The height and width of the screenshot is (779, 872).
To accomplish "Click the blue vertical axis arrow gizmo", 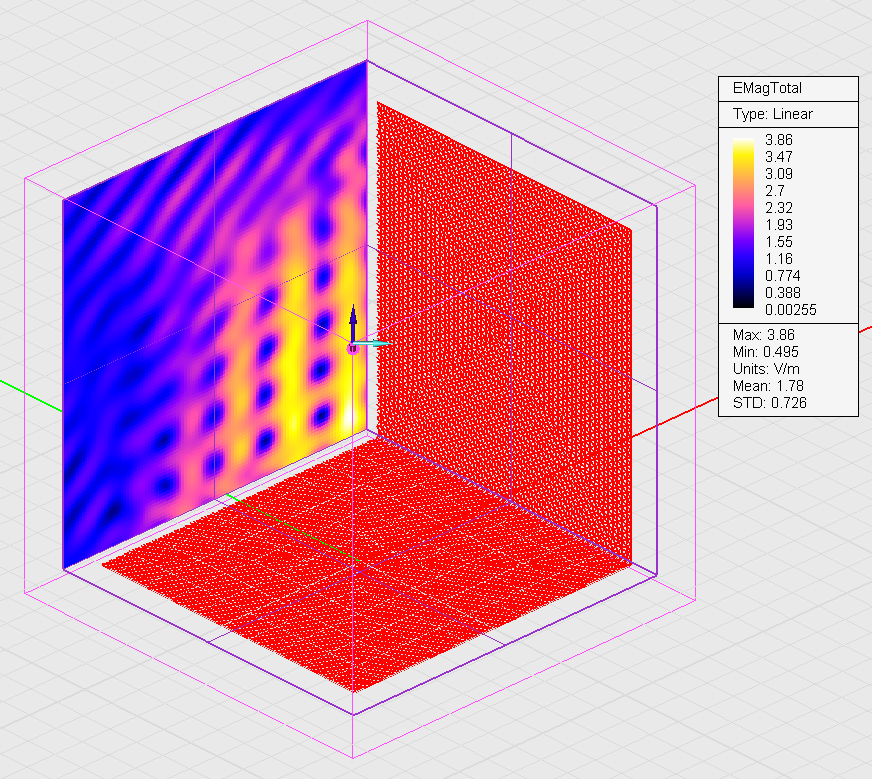I will pyautogui.click(x=353, y=322).
